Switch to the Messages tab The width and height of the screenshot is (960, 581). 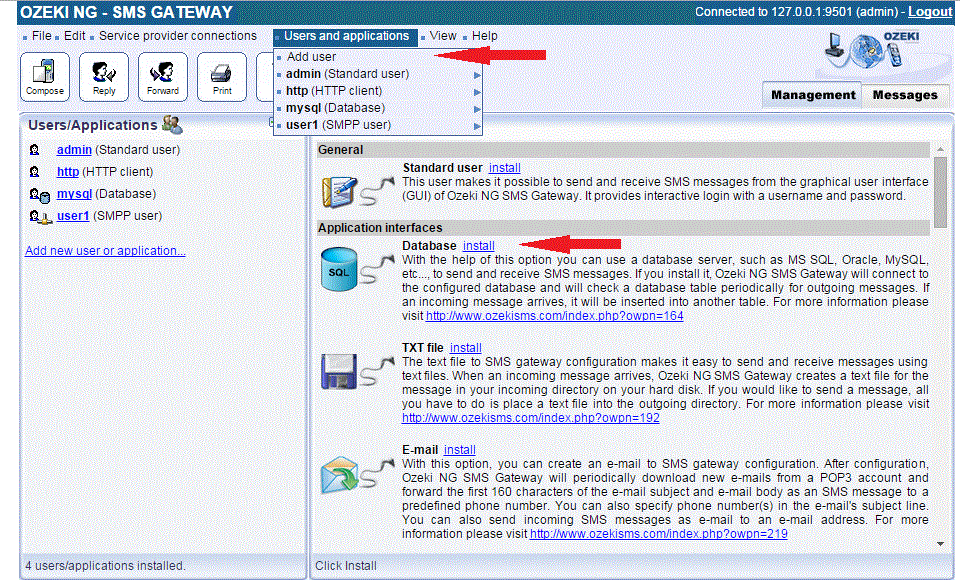(x=903, y=95)
